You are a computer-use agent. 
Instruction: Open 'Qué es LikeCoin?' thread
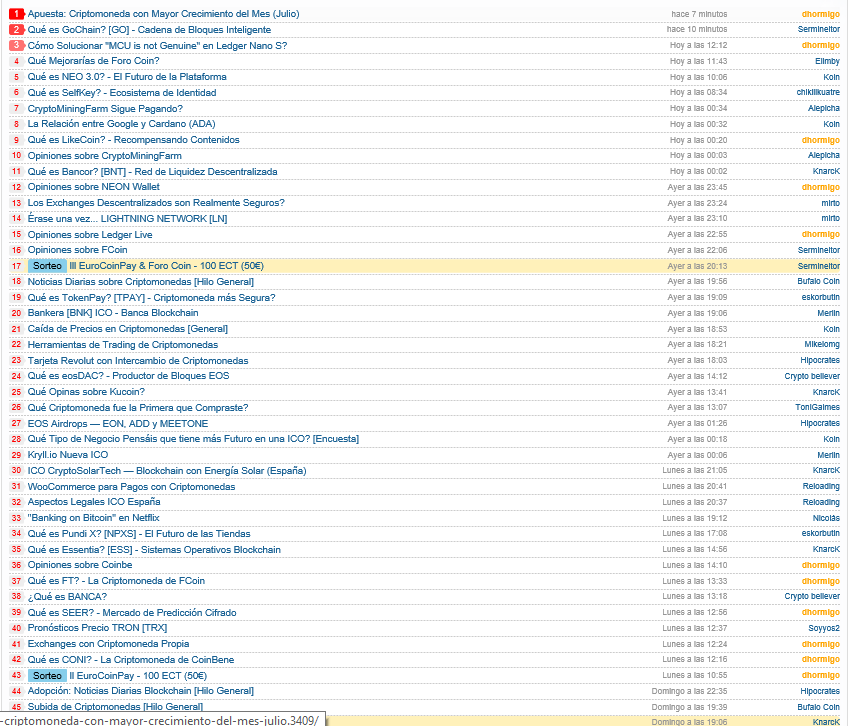(x=134, y=140)
